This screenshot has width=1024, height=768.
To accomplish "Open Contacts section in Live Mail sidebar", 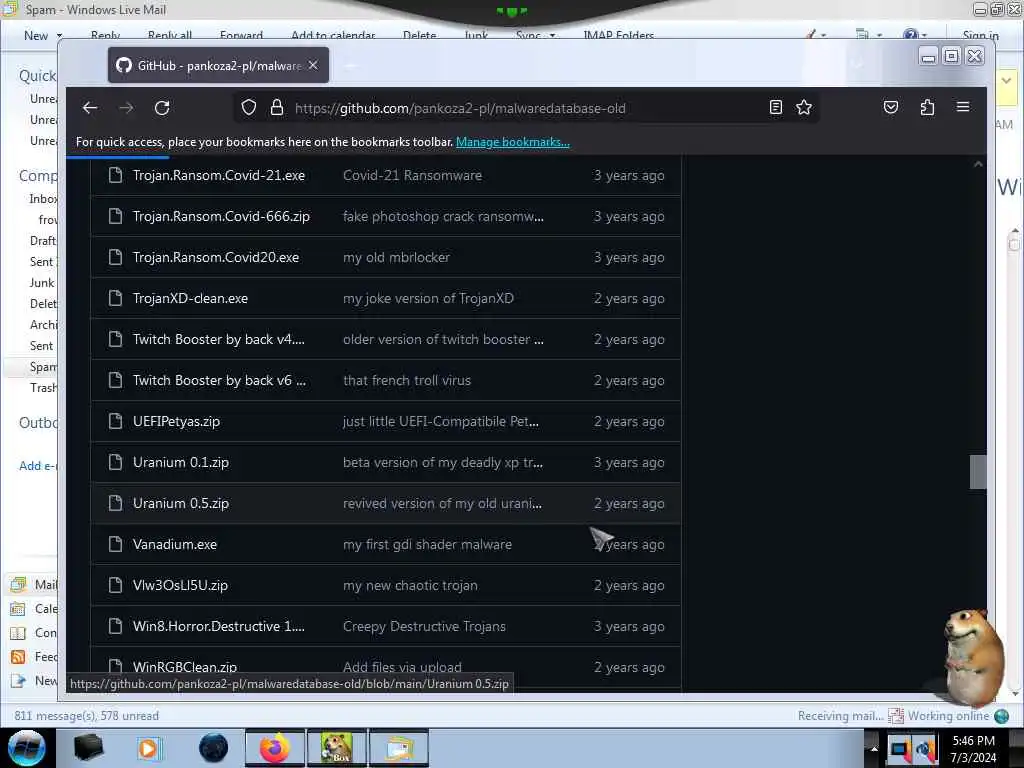I will [34, 633].
